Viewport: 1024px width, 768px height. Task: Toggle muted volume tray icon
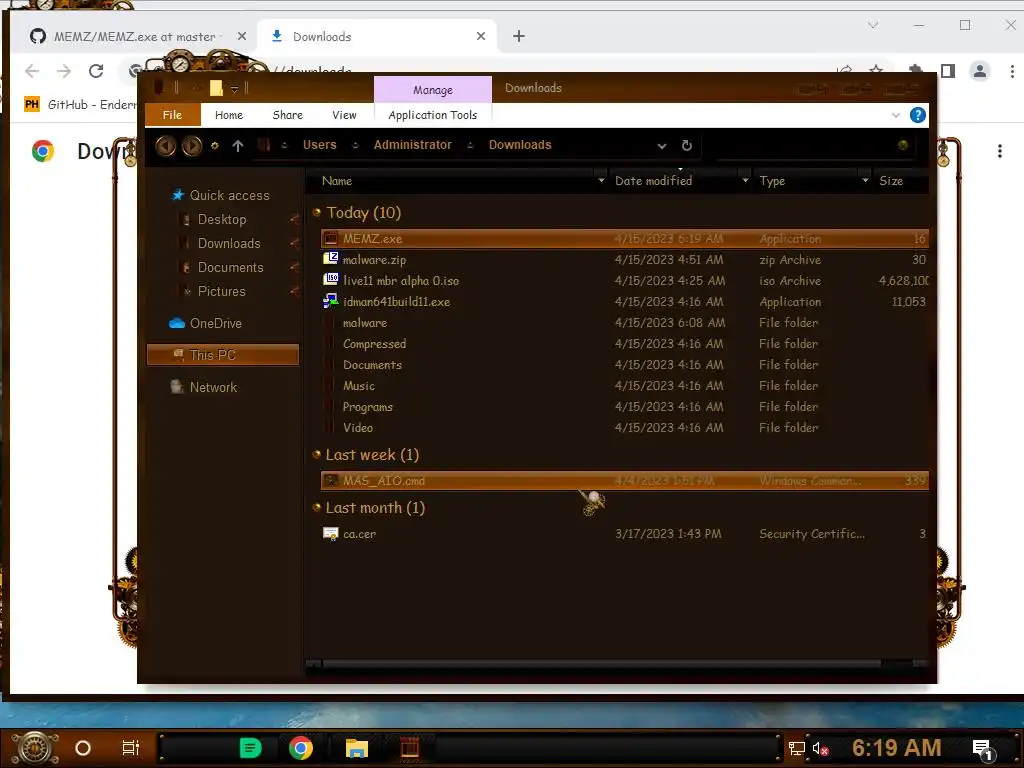tap(820, 748)
